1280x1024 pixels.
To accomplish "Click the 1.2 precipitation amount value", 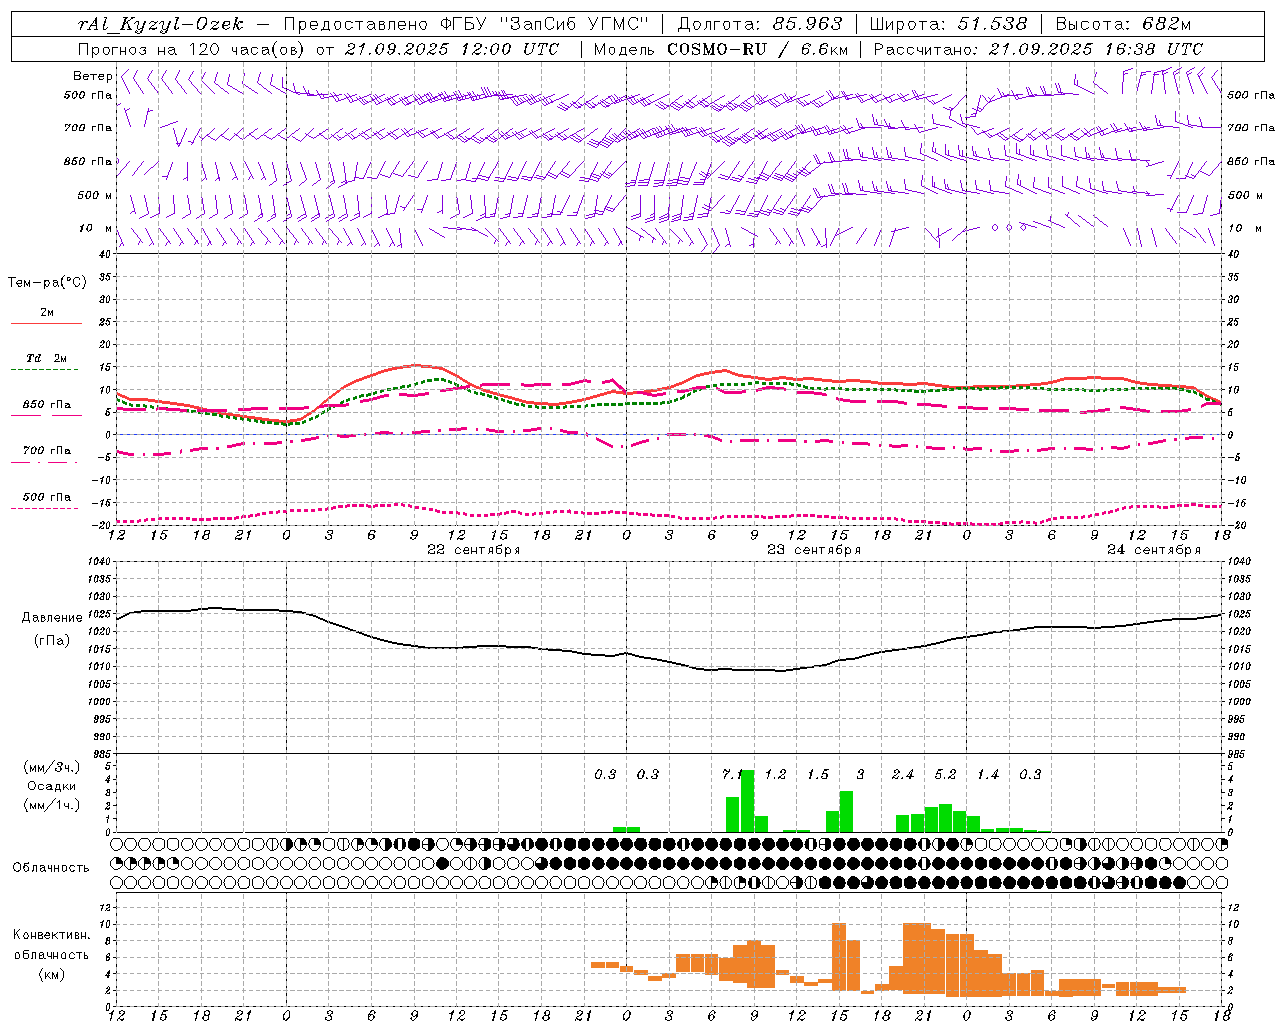I will (x=775, y=774).
